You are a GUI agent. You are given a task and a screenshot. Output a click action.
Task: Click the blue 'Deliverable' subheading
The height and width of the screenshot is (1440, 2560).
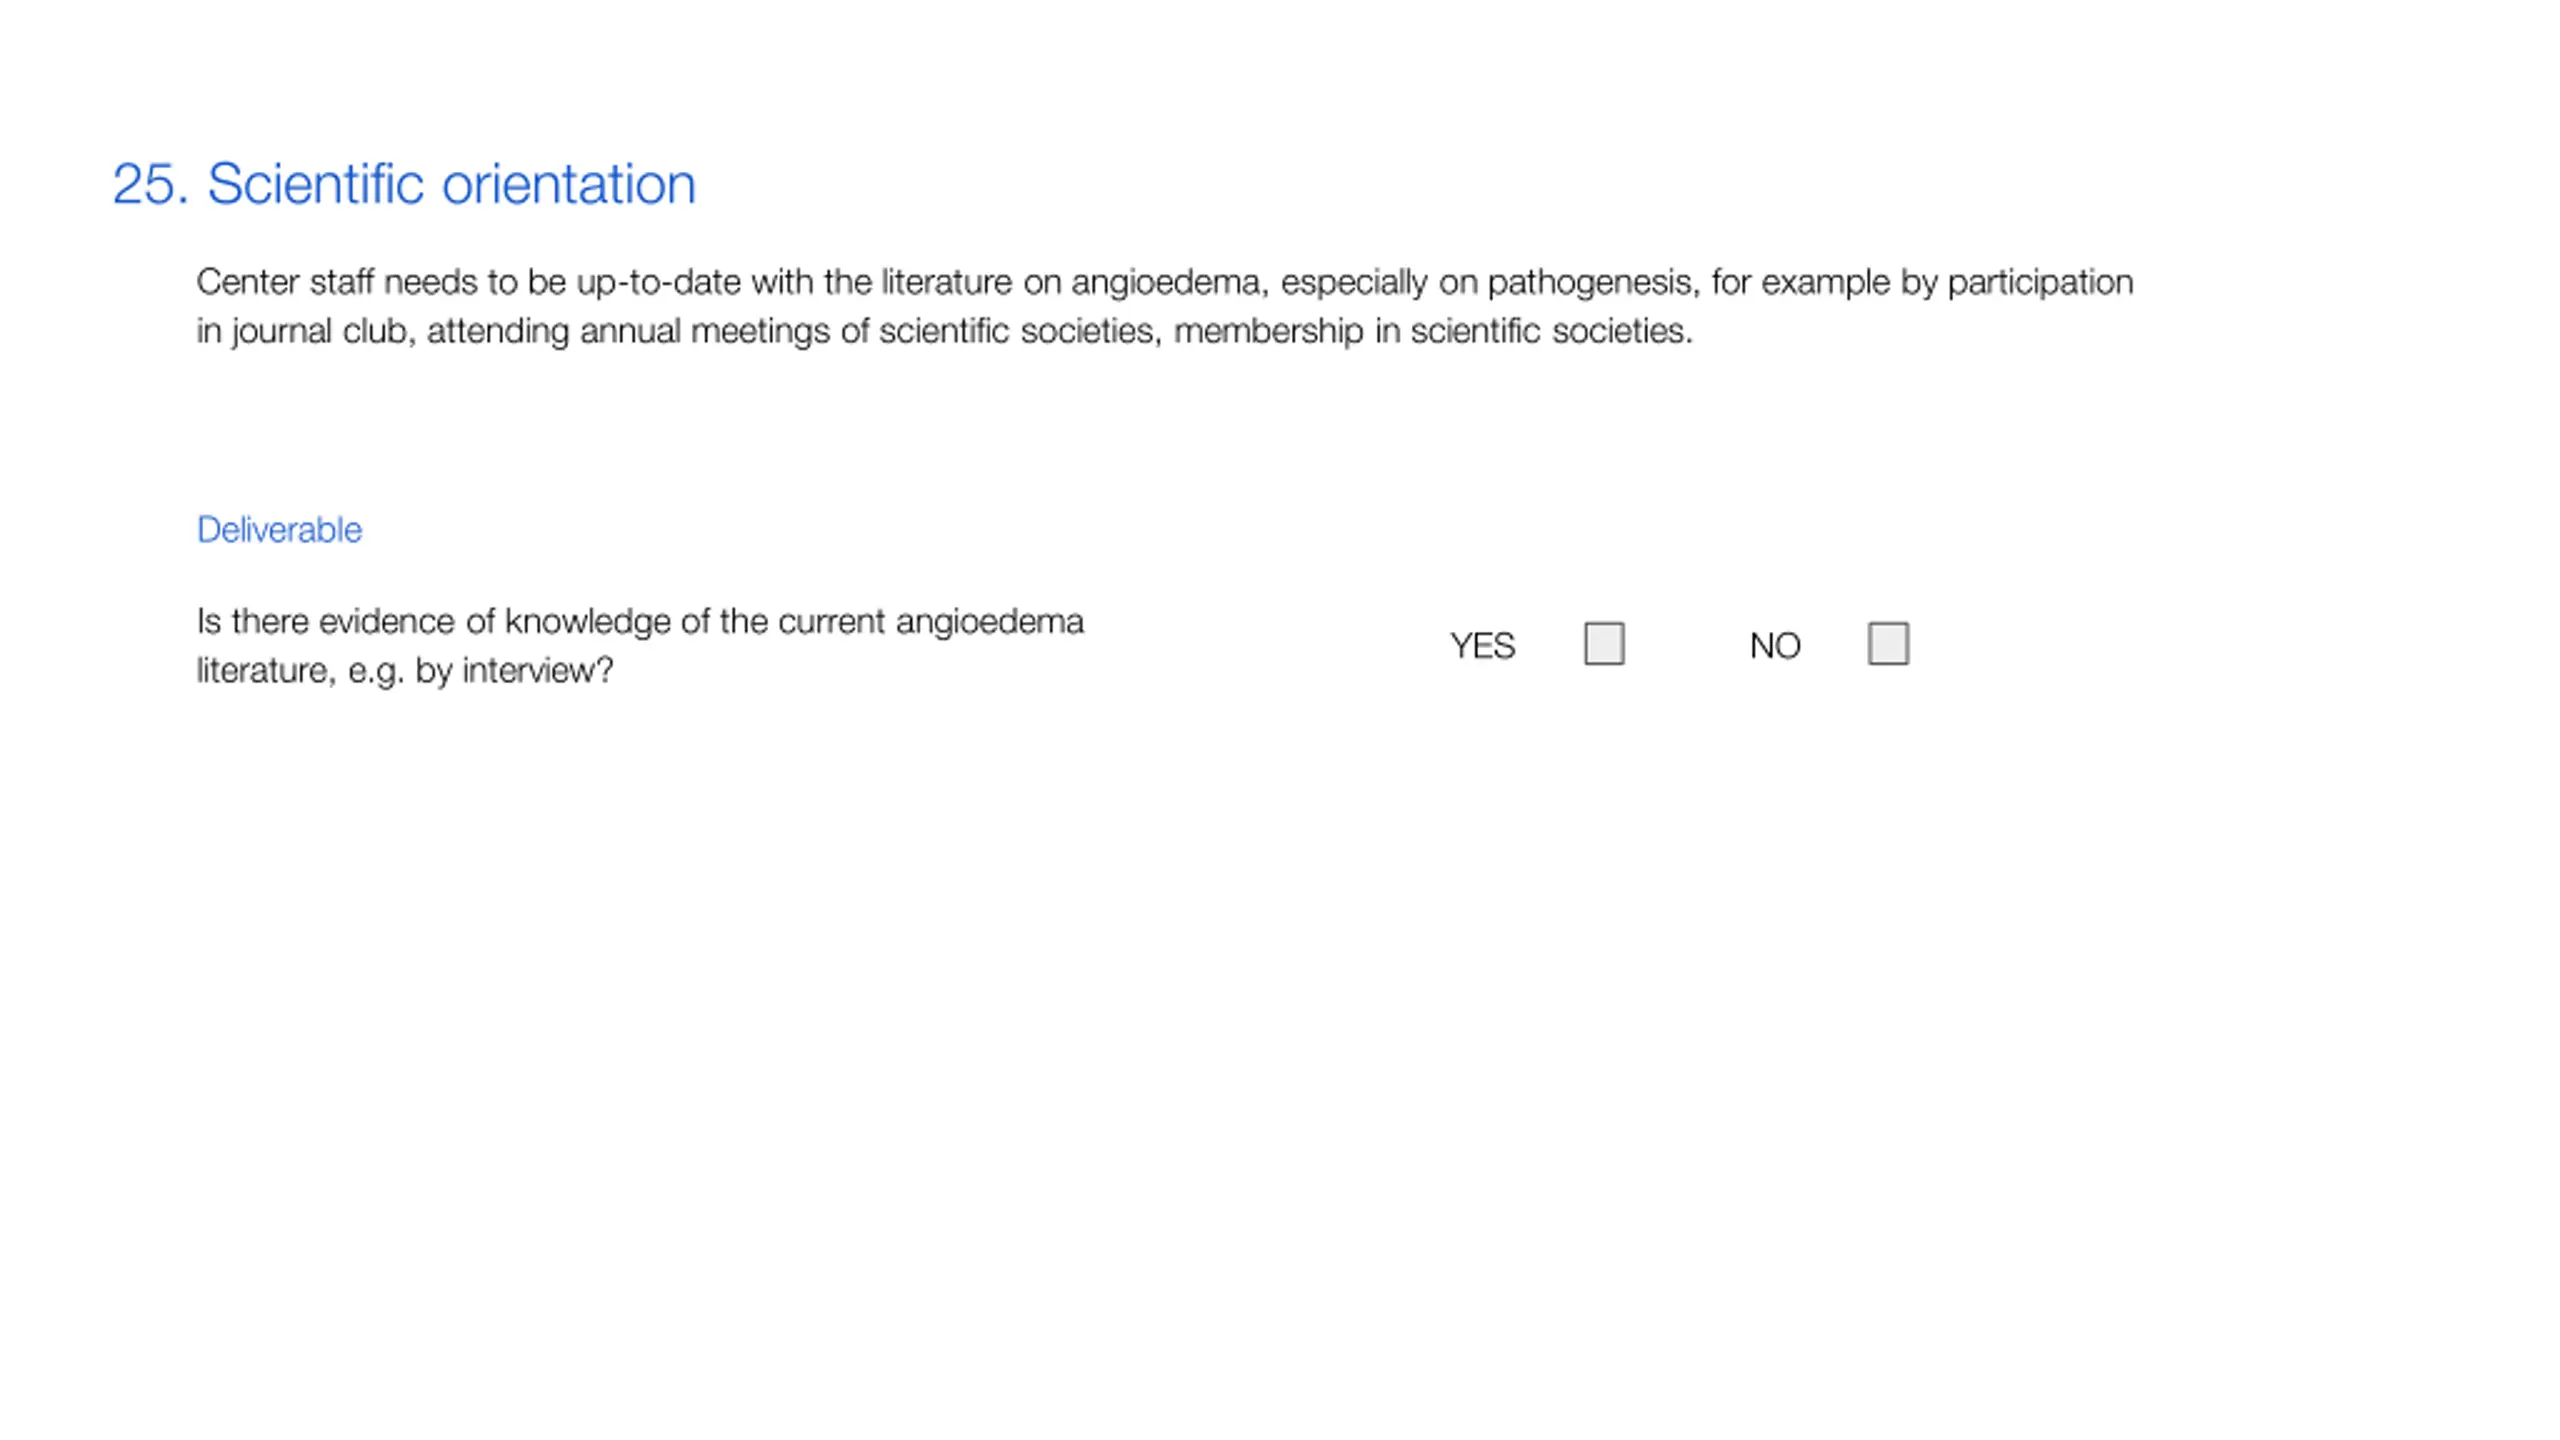[x=279, y=530]
